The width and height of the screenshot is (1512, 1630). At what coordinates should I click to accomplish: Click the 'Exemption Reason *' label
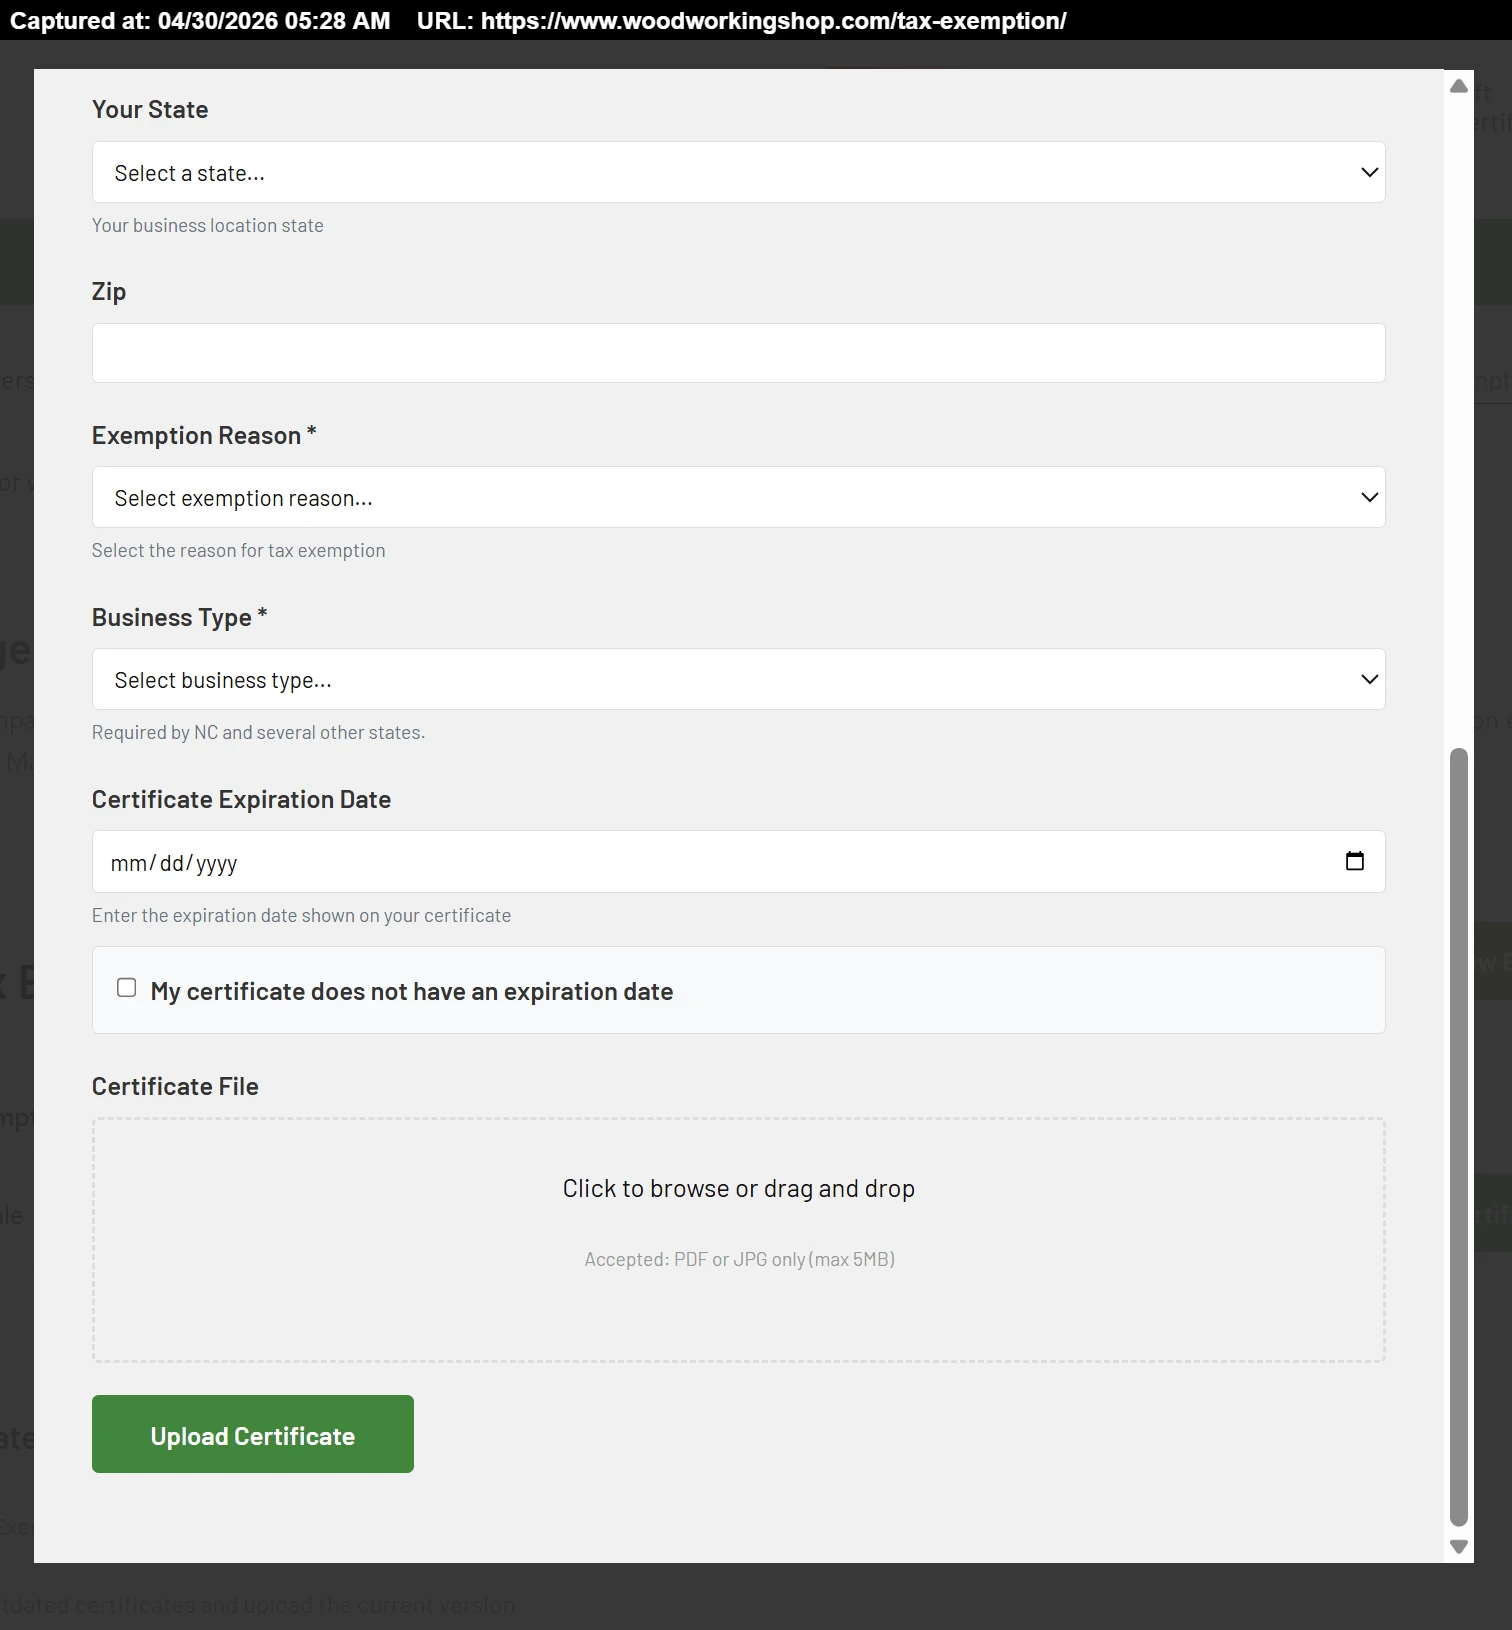pos(204,435)
